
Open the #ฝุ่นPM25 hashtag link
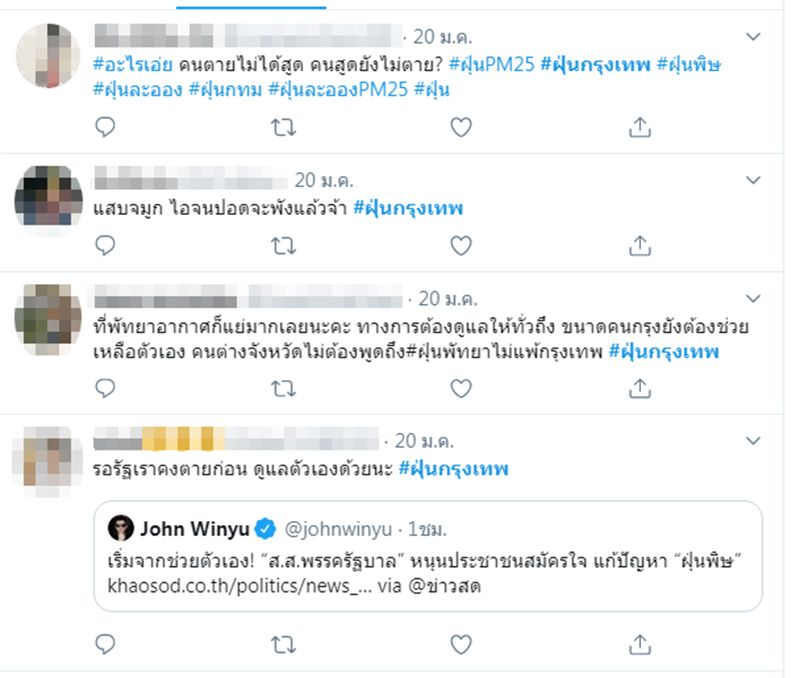coord(491,65)
